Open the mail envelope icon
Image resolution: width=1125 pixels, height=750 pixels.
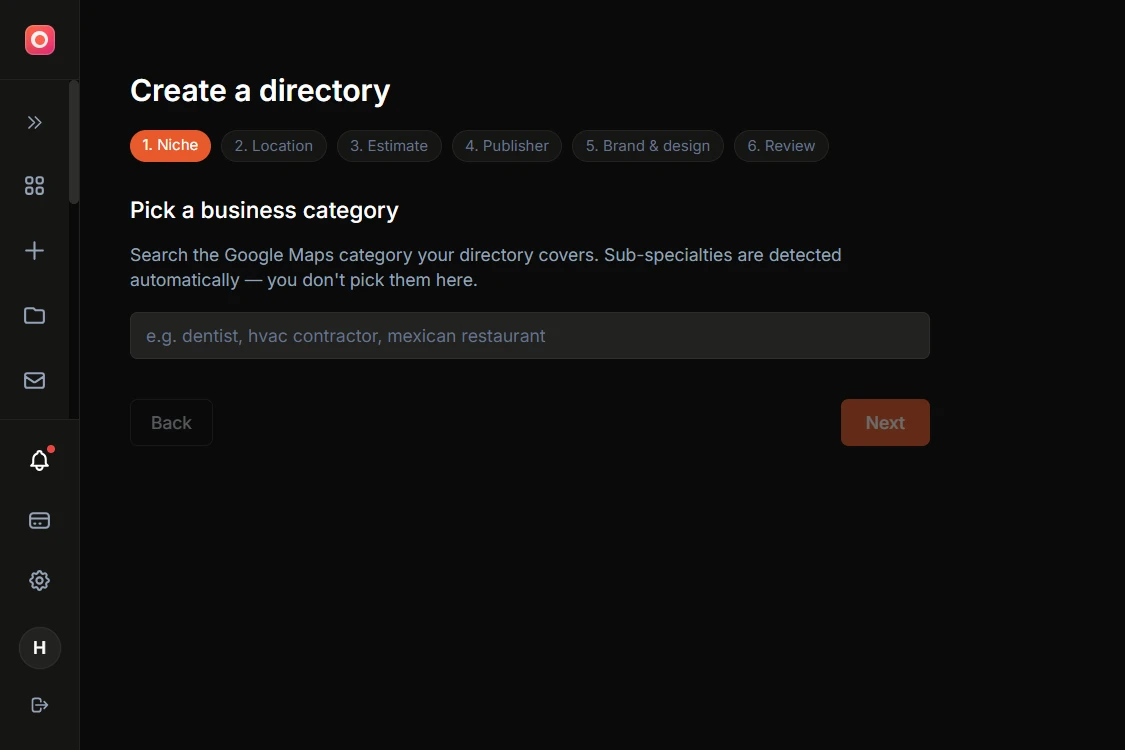34,380
